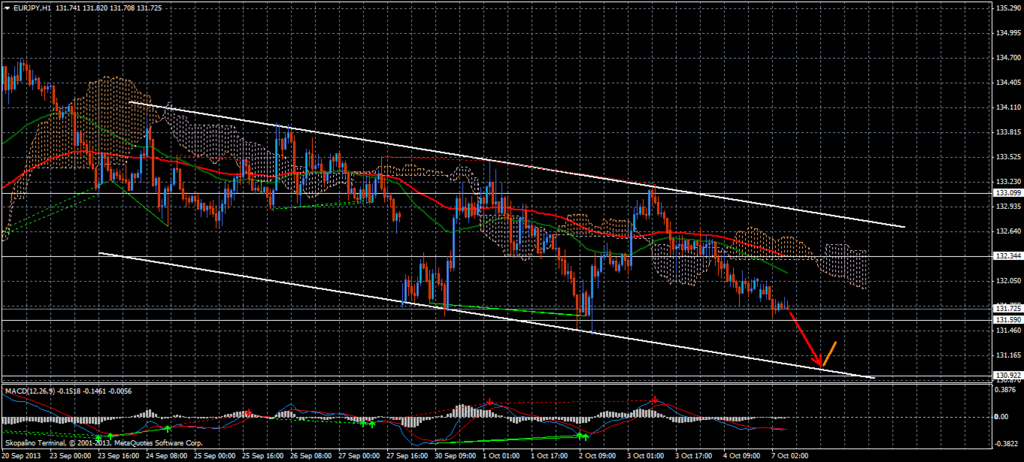Click the 131.165 price scale label

click(1008, 355)
